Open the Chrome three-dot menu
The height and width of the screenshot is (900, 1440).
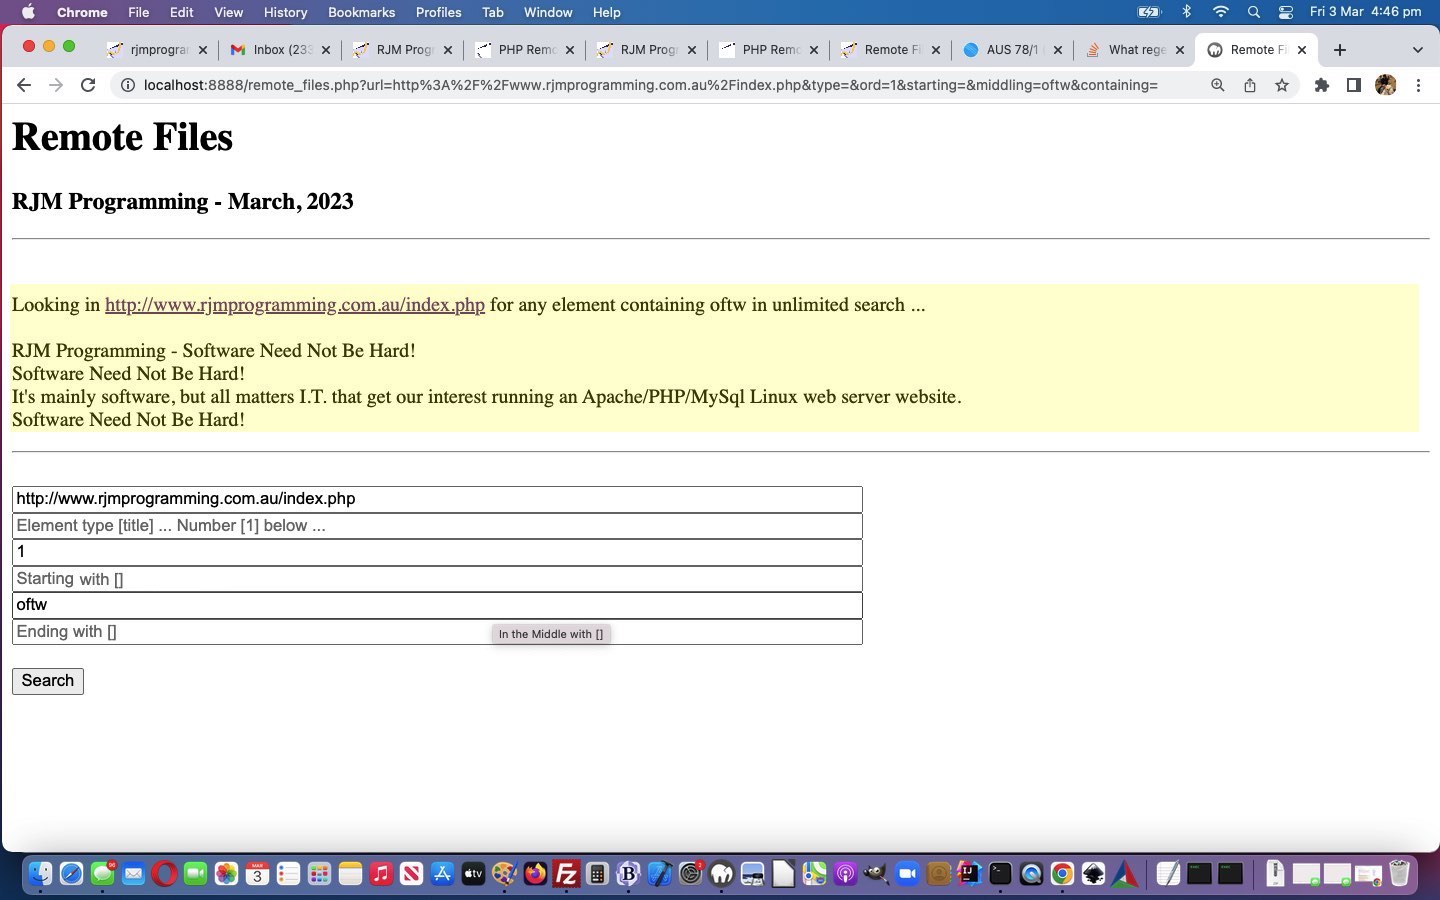[1418, 85]
